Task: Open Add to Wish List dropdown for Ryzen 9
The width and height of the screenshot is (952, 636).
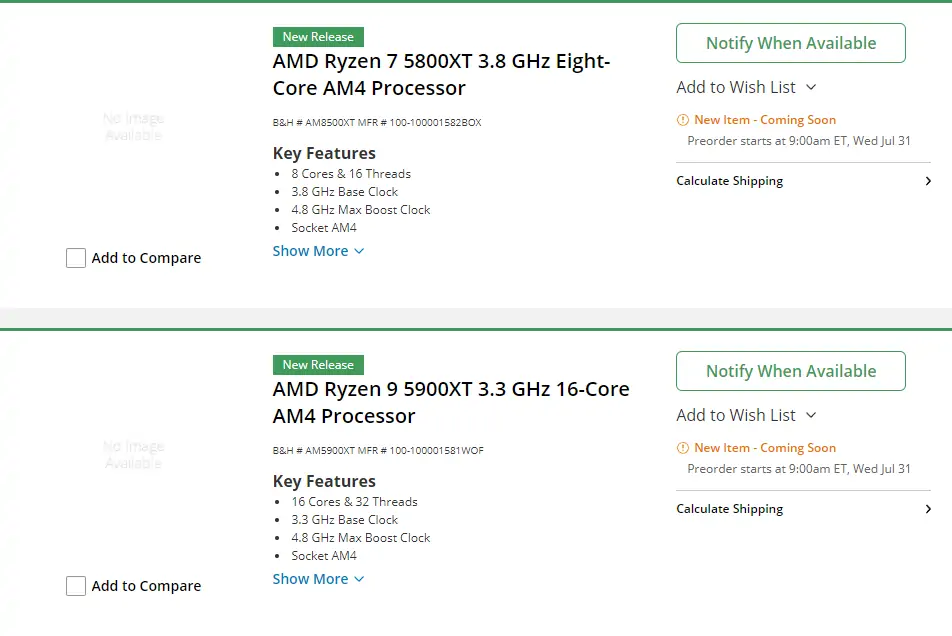Action: [746, 415]
